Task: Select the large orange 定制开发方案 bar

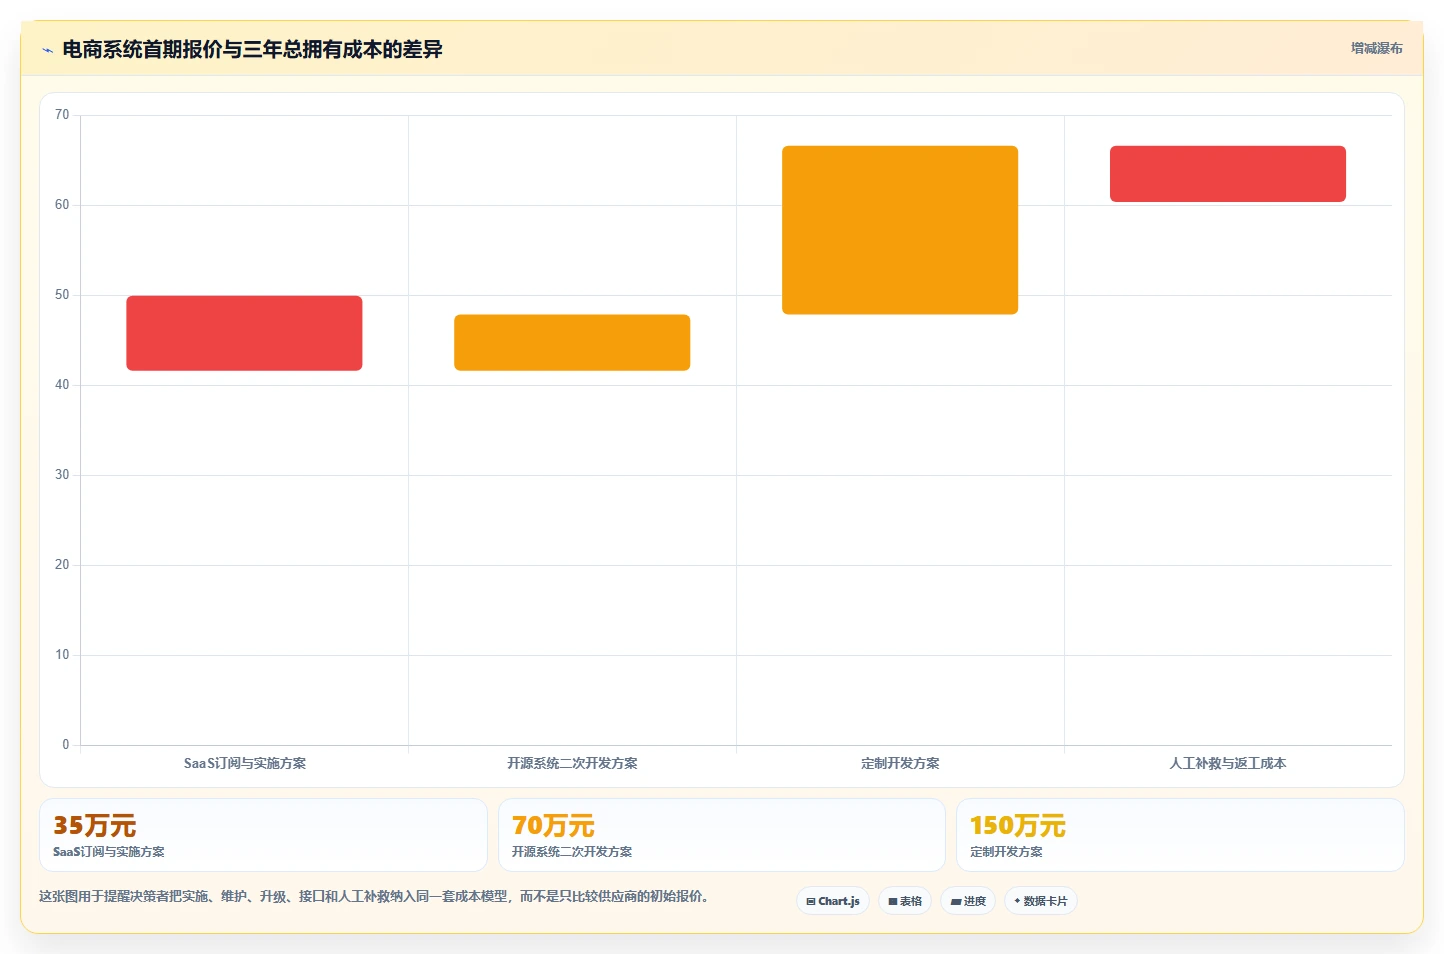Action: point(900,230)
